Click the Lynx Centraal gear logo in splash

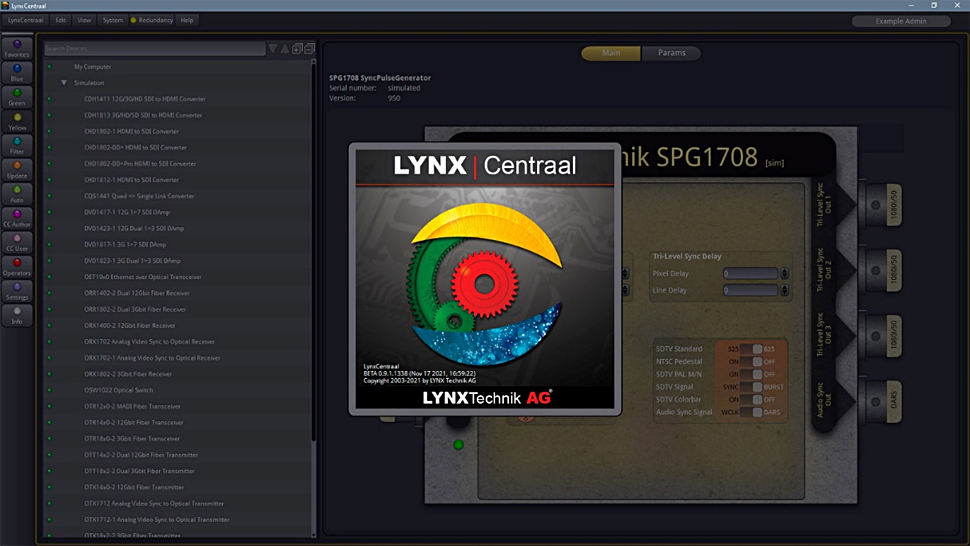pos(484,284)
